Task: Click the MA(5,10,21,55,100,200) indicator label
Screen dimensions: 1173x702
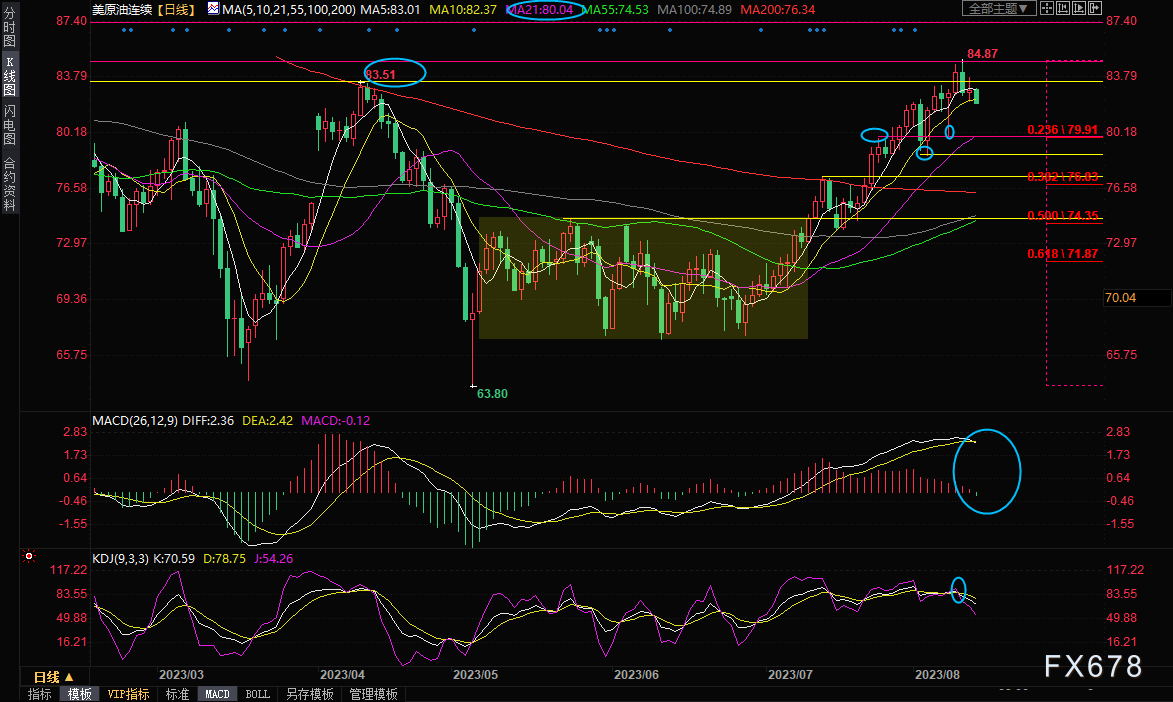Action: 290,10
